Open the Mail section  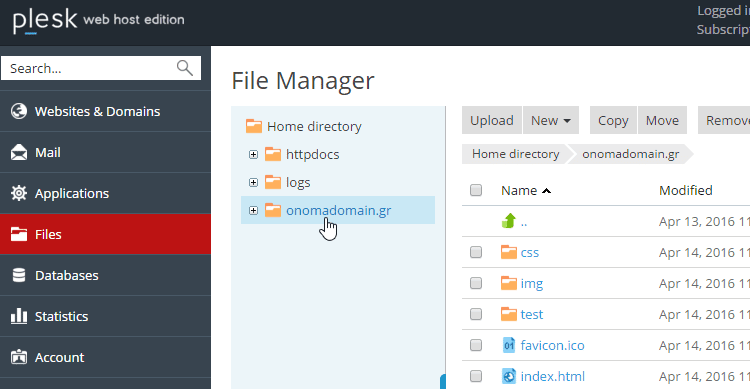tap(105, 152)
